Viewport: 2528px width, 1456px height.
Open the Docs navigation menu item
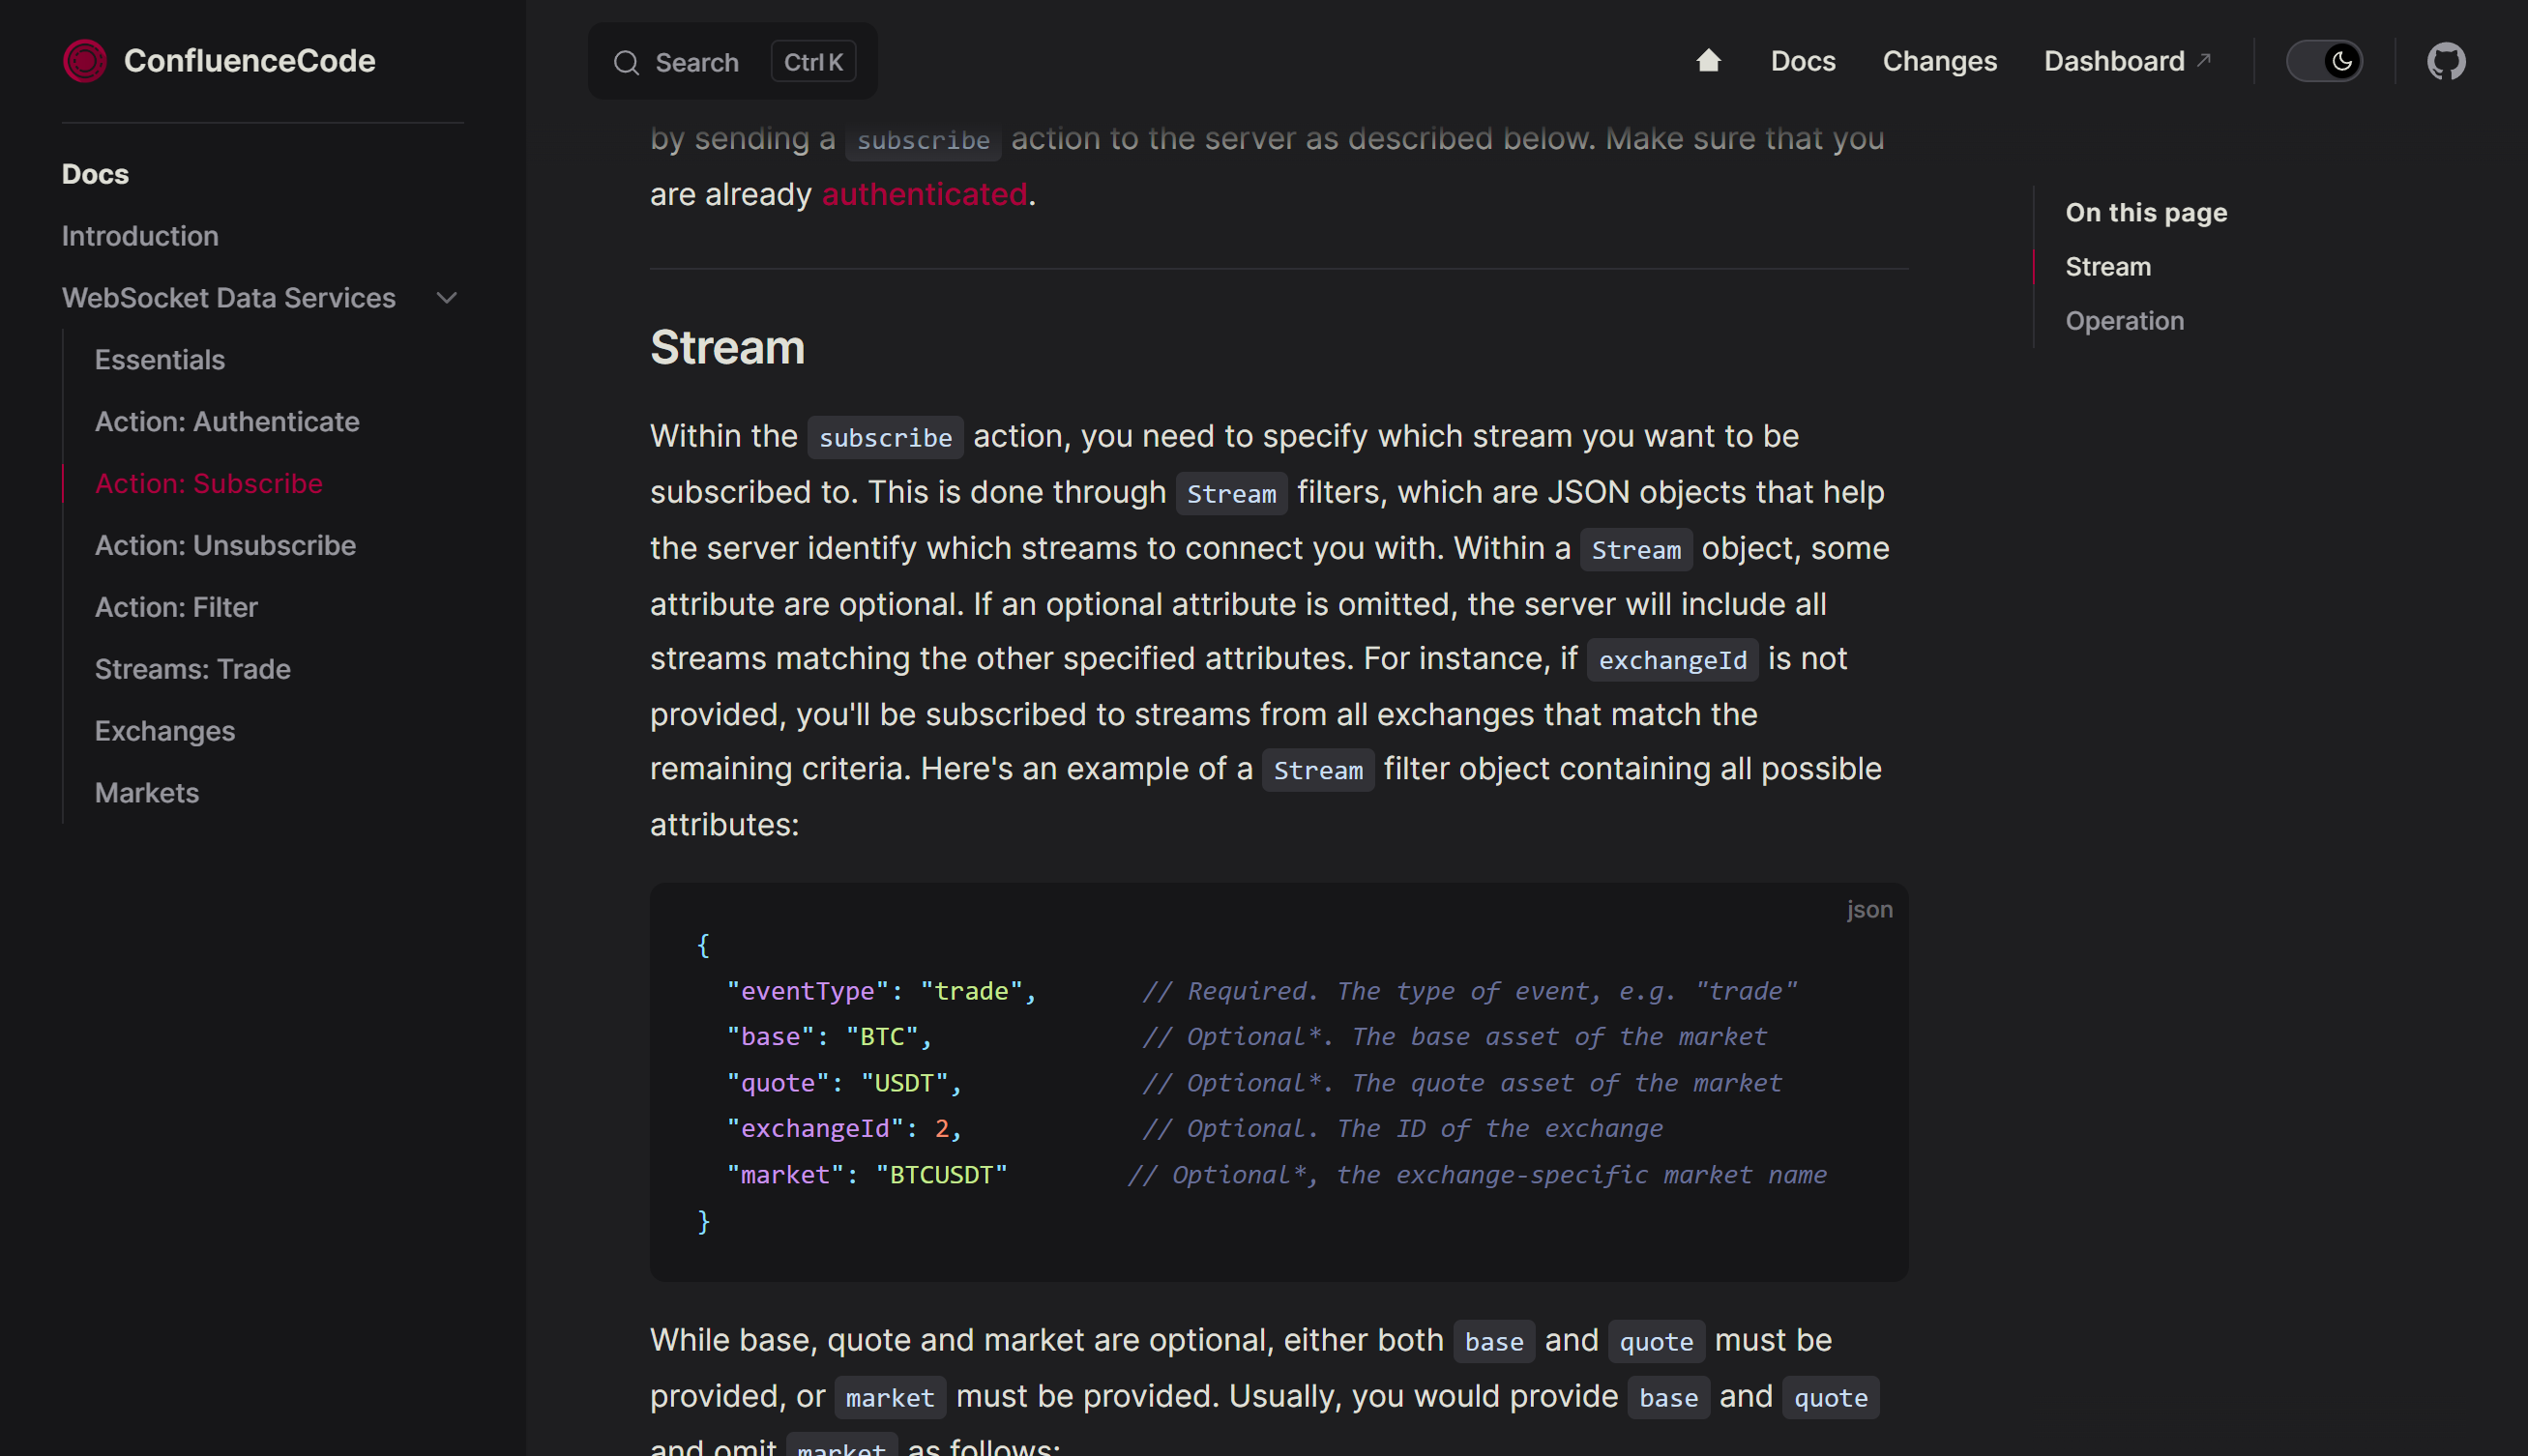click(x=1802, y=61)
